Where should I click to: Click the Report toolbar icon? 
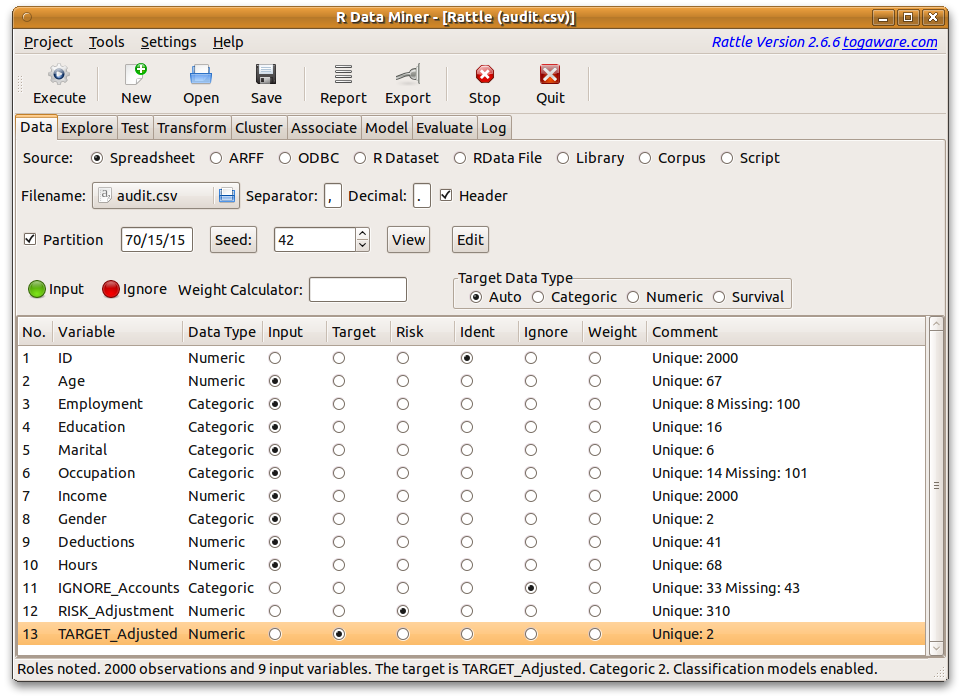tap(343, 75)
